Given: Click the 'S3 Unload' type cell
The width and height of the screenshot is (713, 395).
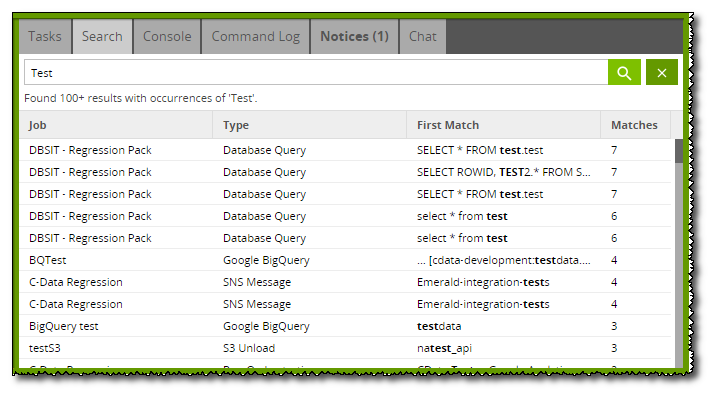Looking at the screenshot, I should point(249,348).
